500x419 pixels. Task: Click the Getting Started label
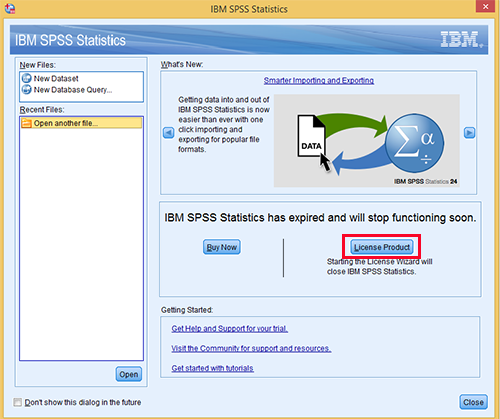point(187,310)
